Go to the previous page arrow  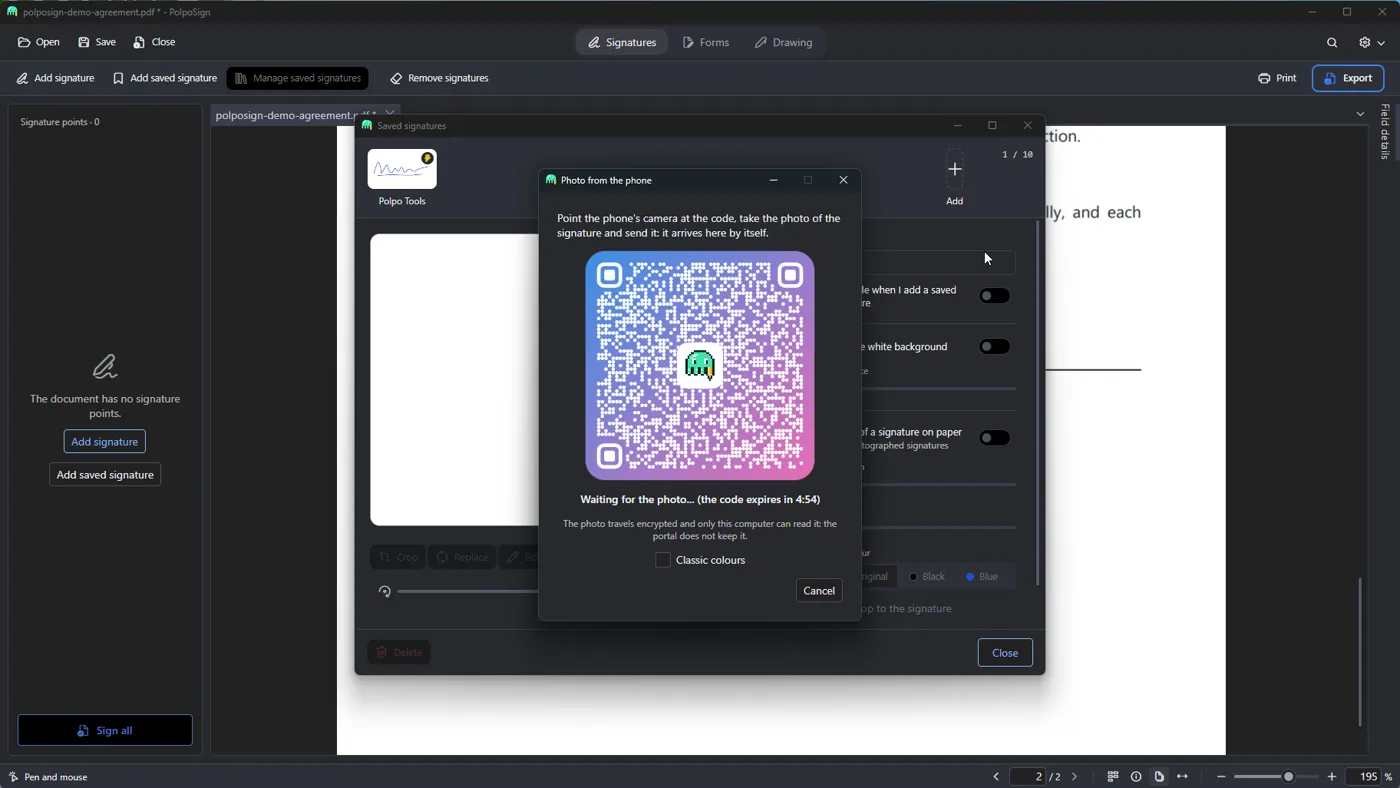click(x=996, y=777)
